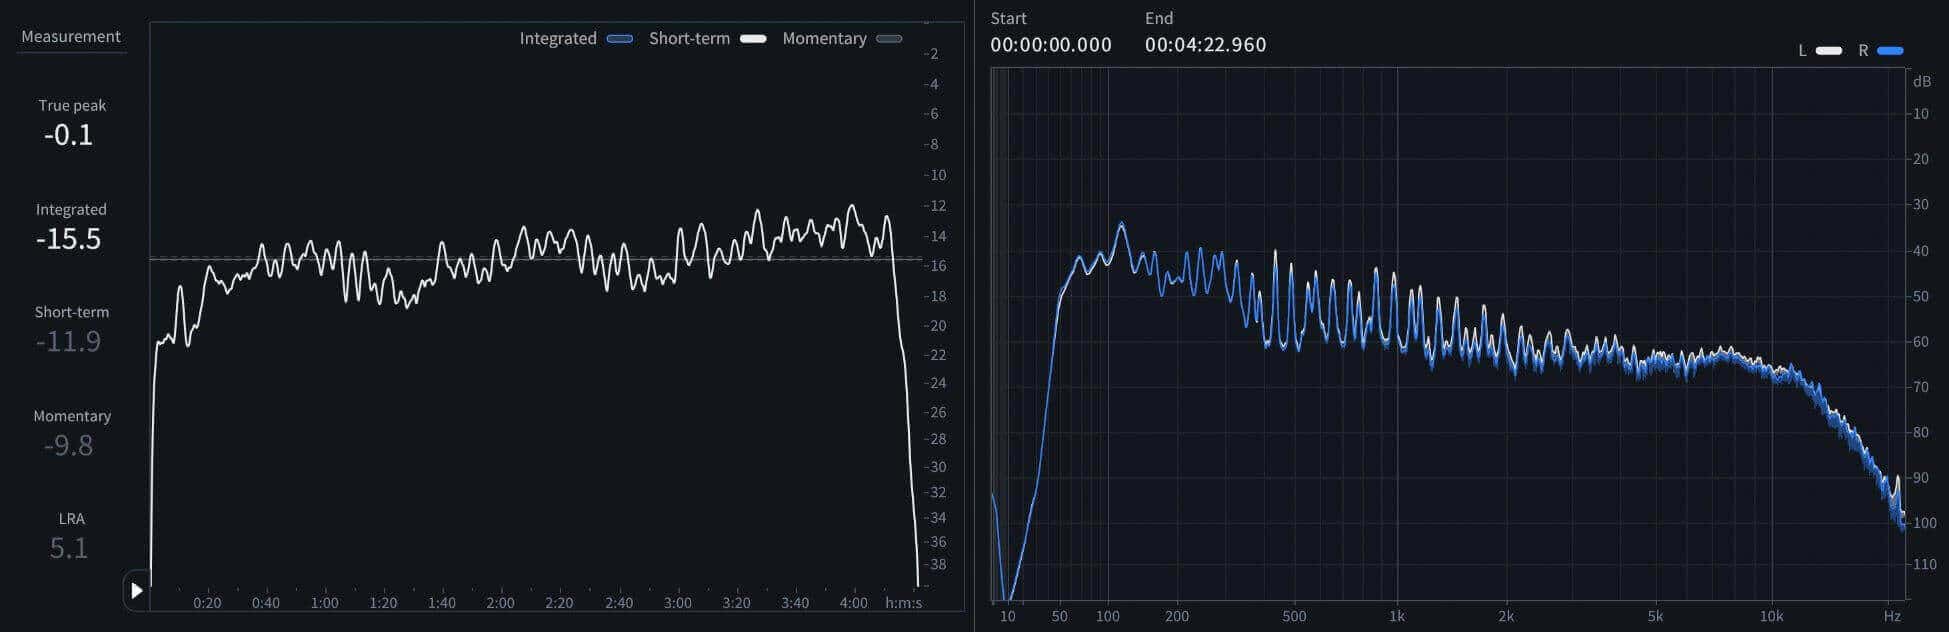
Task: Click the 100 frequency axis label
Action: point(1107,616)
